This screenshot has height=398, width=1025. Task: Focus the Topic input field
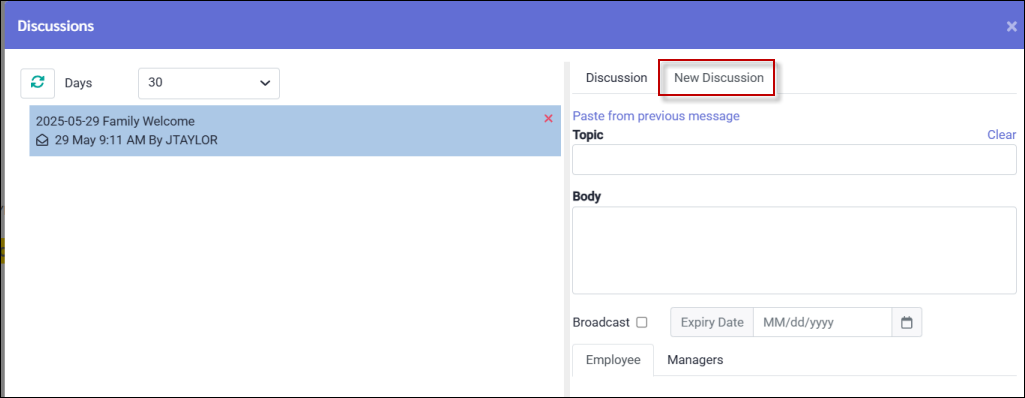coord(794,159)
